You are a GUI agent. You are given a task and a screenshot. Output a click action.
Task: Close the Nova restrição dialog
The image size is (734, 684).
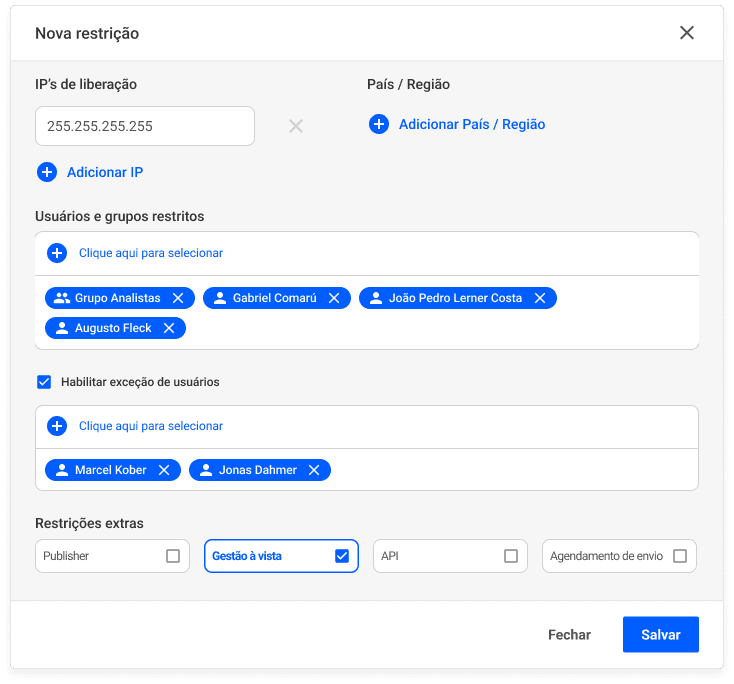[687, 33]
